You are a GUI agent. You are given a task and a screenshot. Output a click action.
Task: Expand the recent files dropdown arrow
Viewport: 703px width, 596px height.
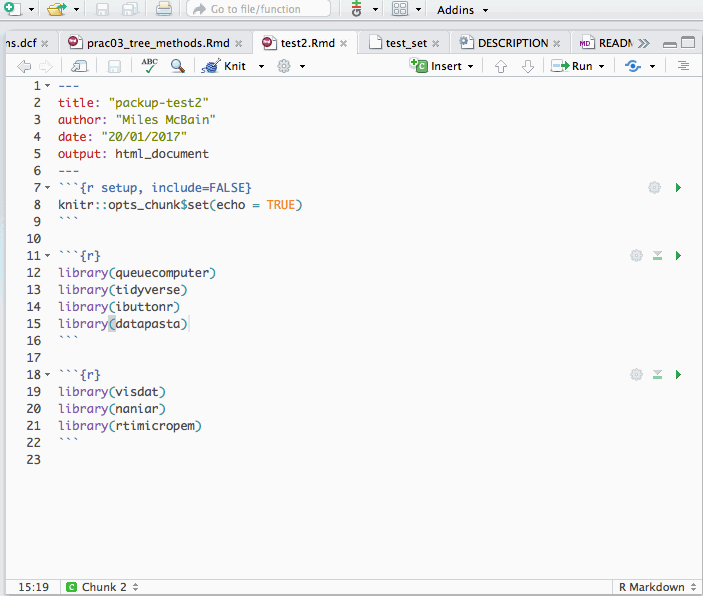pyautogui.click(x=77, y=9)
